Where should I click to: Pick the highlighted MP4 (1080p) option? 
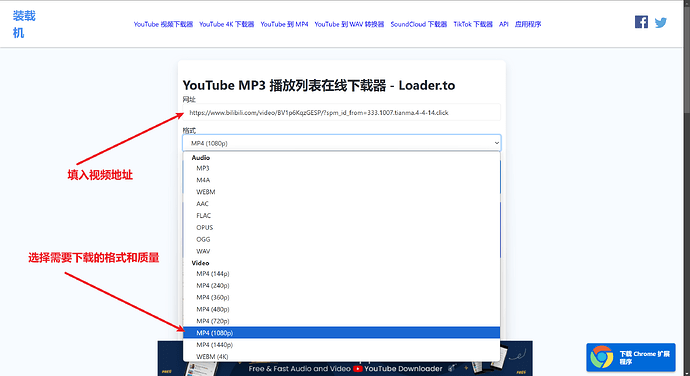pos(341,333)
